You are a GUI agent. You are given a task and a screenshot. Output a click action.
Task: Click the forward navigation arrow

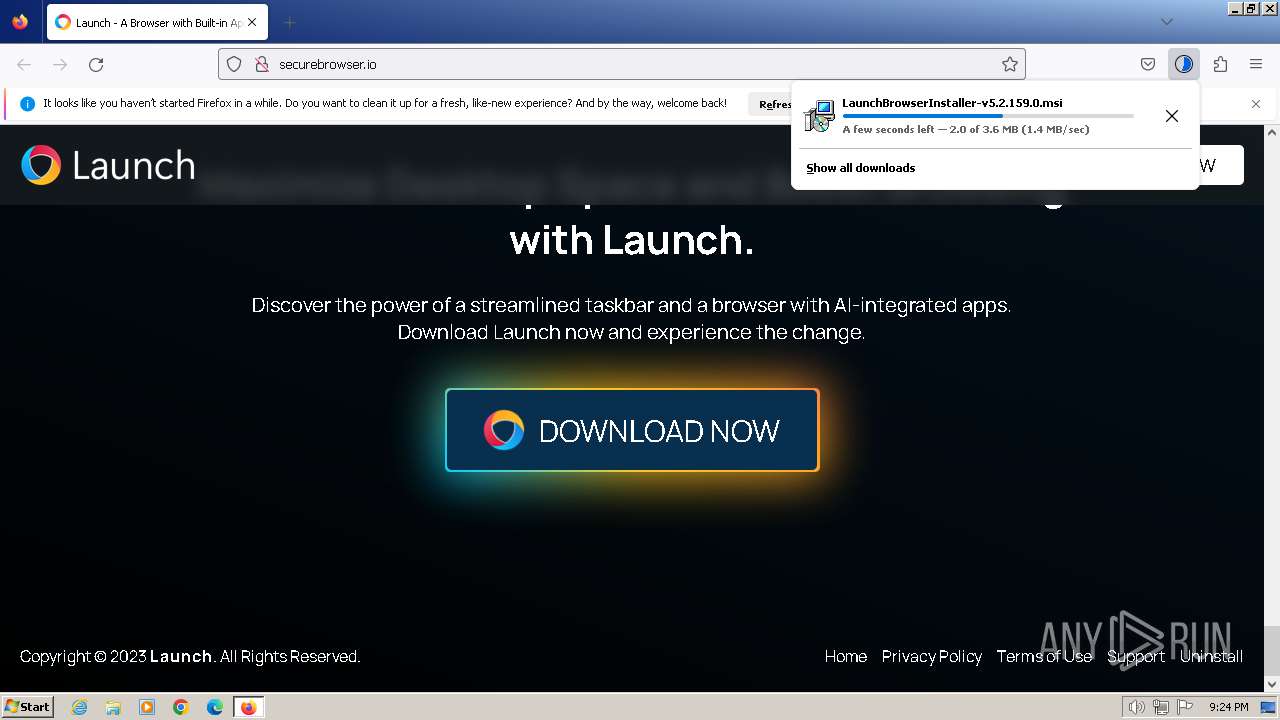pyautogui.click(x=60, y=64)
